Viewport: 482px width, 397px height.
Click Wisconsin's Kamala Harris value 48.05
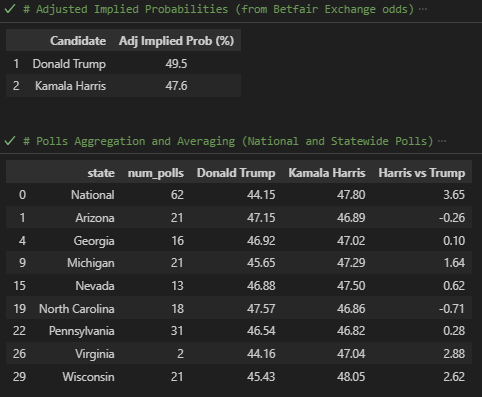click(351, 377)
